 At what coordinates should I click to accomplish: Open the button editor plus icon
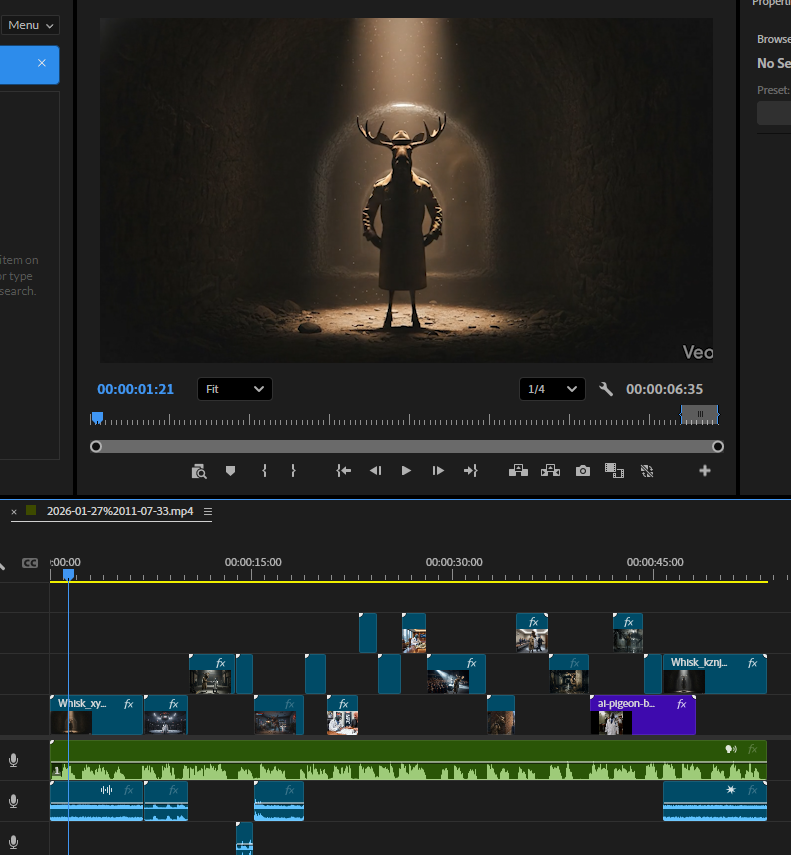coord(705,471)
